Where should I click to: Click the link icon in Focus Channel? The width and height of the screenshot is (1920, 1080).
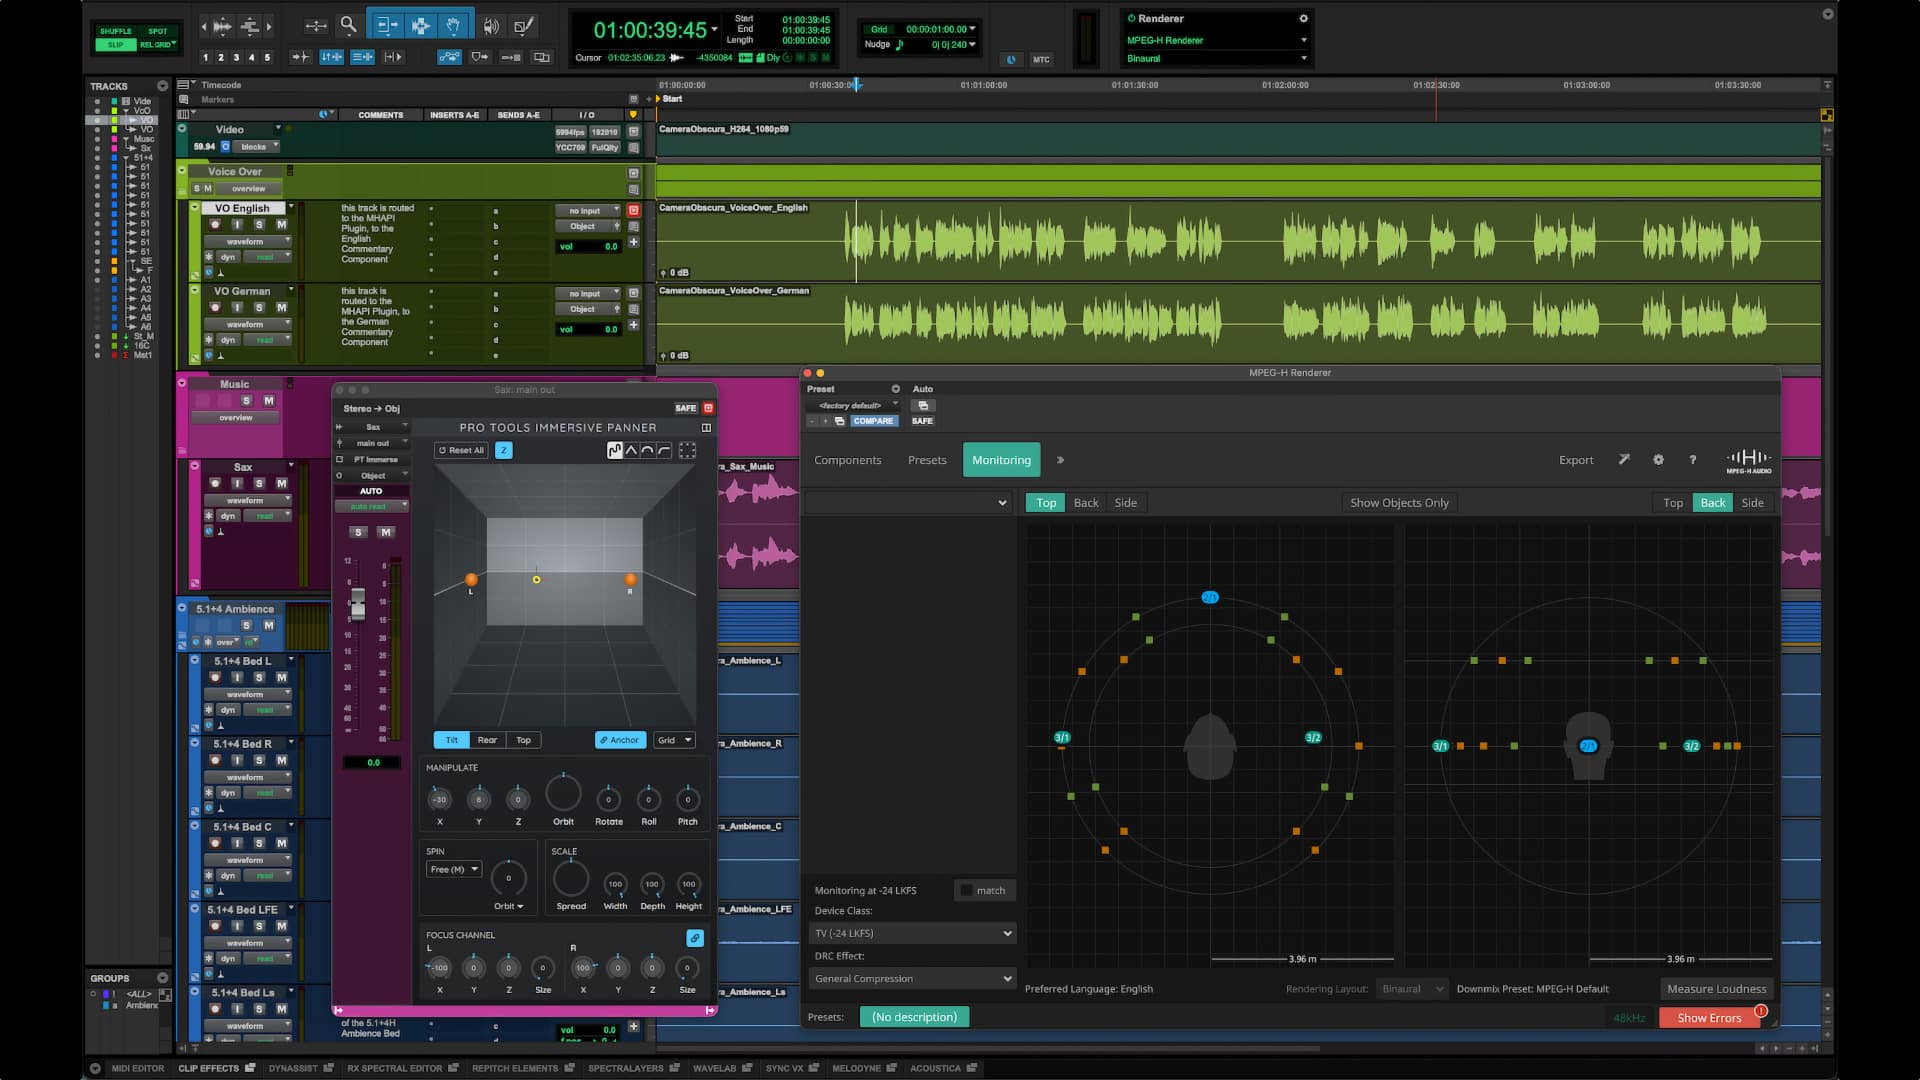pos(695,938)
